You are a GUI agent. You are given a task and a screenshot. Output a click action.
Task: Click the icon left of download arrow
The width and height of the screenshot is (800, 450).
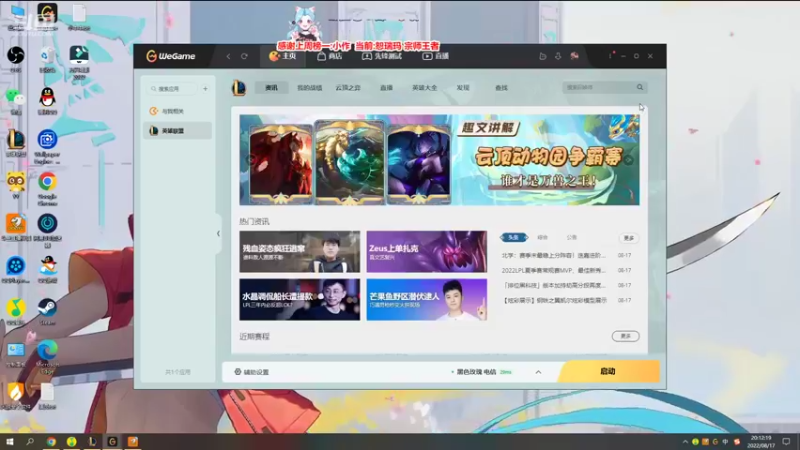tap(542, 56)
